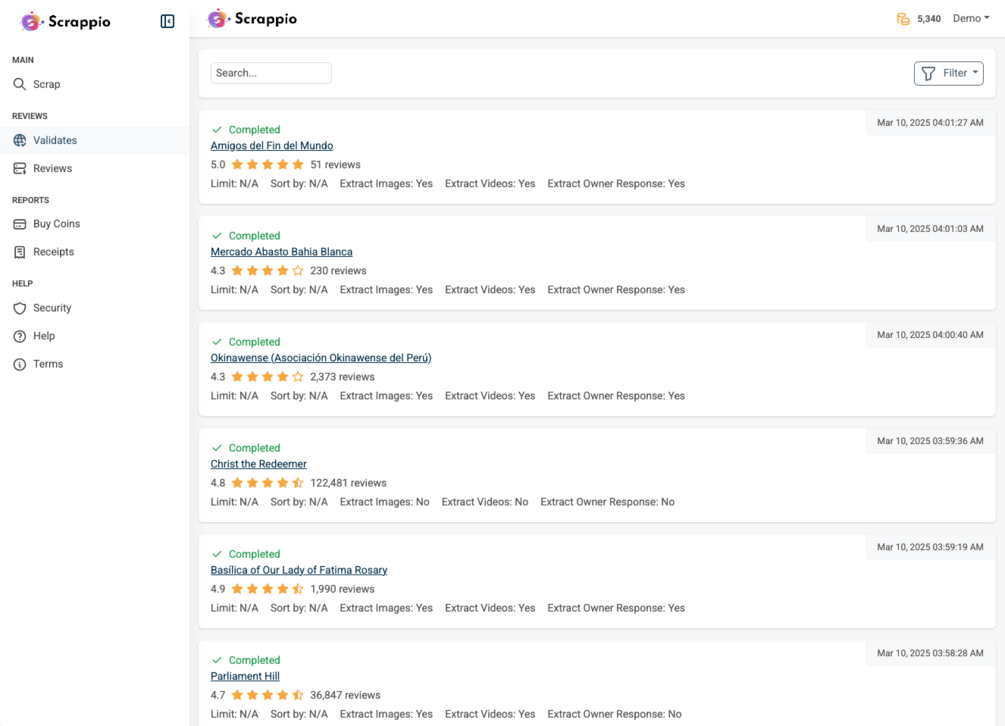This screenshot has width=1005, height=726.
Task: Click the checkmark on the Mercado Abasto card
Action: pos(217,236)
